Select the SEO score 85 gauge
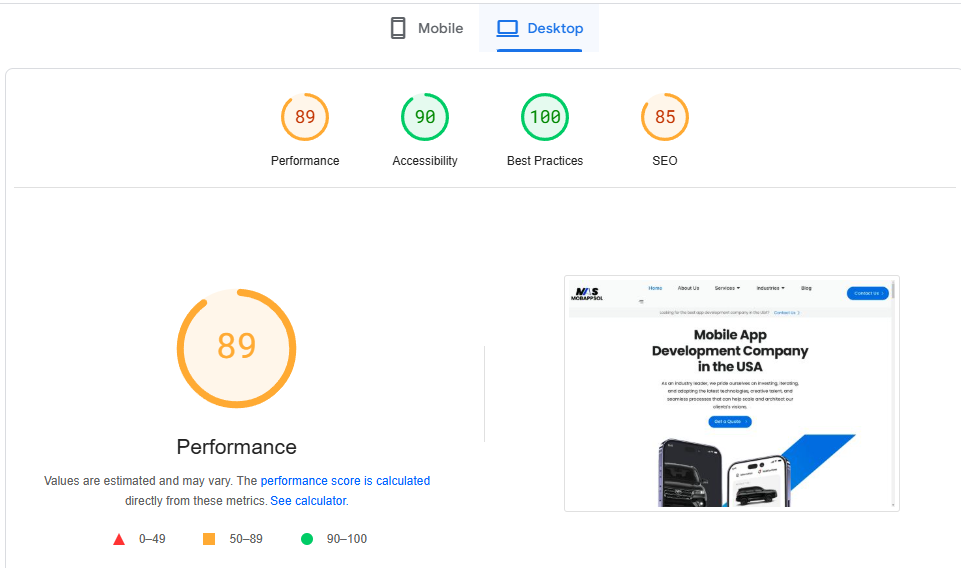Viewport: 961px width, 568px height. pyautogui.click(x=665, y=117)
